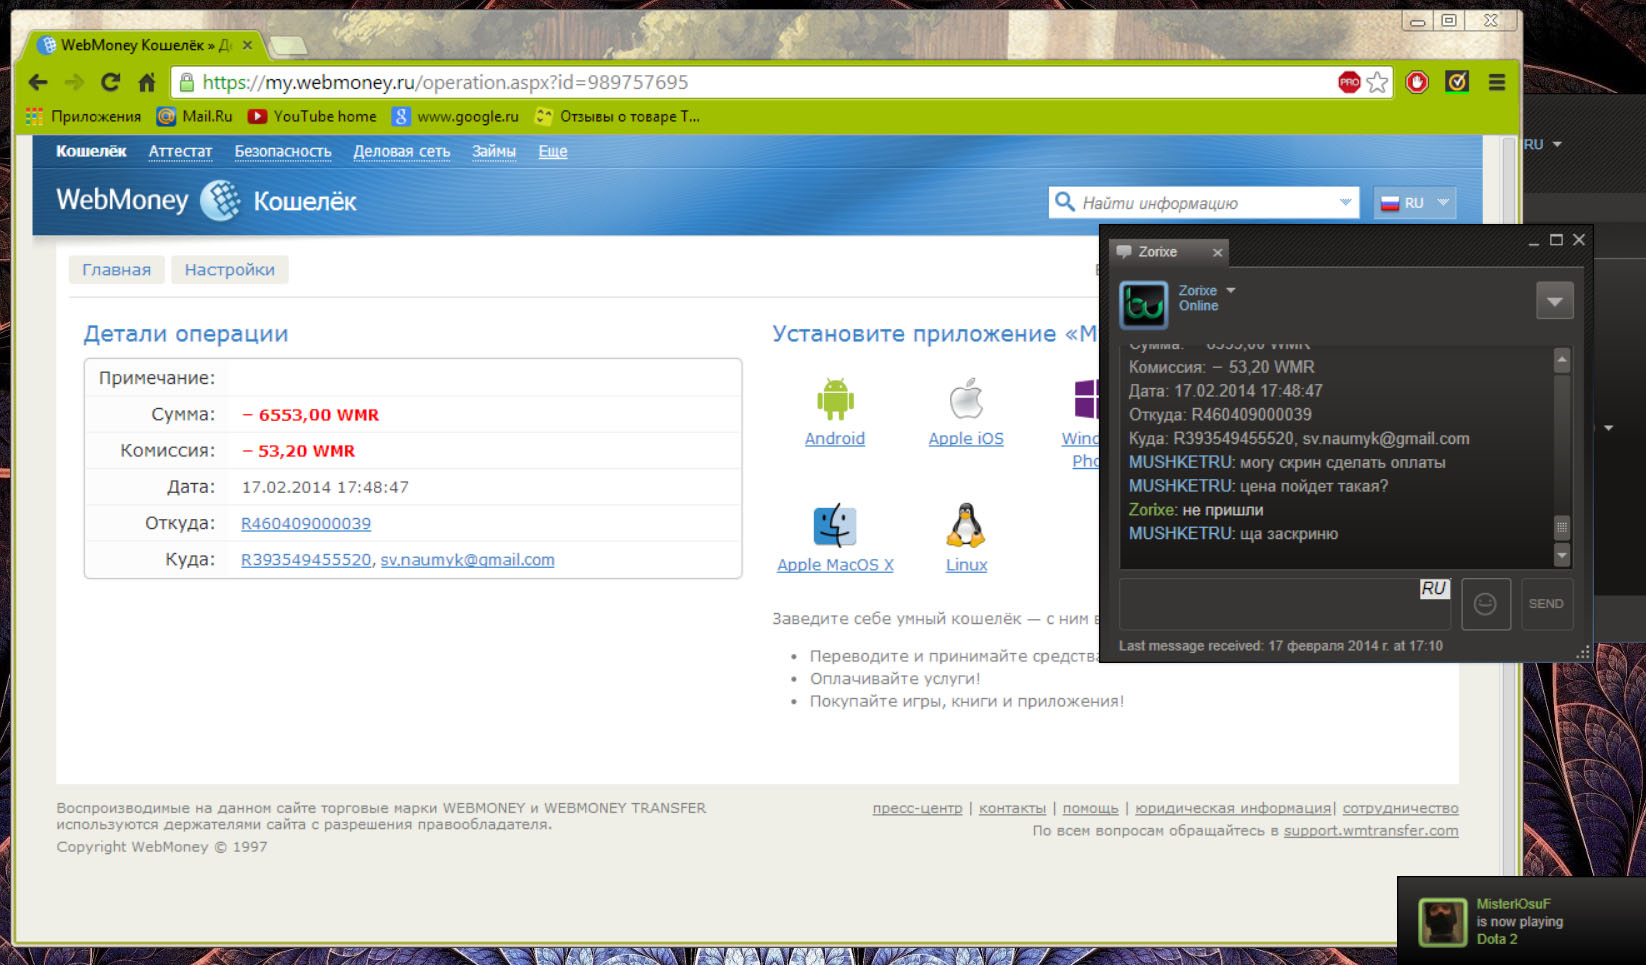Open the Android app link
Image resolution: width=1646 pixels, height=965 pixels.
[835, 438]
